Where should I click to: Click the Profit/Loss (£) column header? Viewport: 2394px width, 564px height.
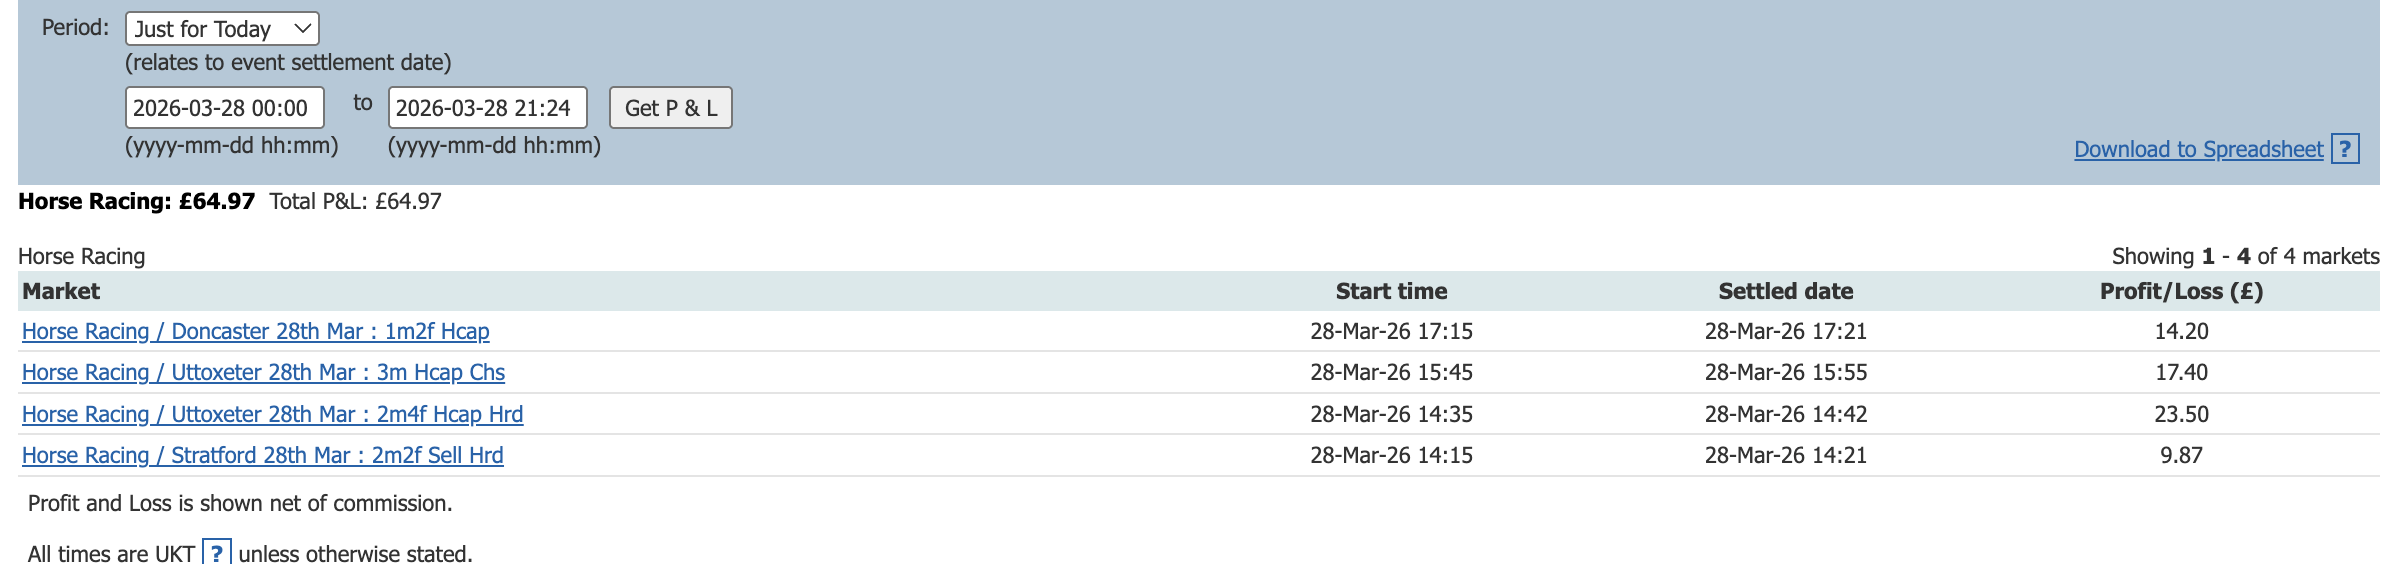(2181, 291)
